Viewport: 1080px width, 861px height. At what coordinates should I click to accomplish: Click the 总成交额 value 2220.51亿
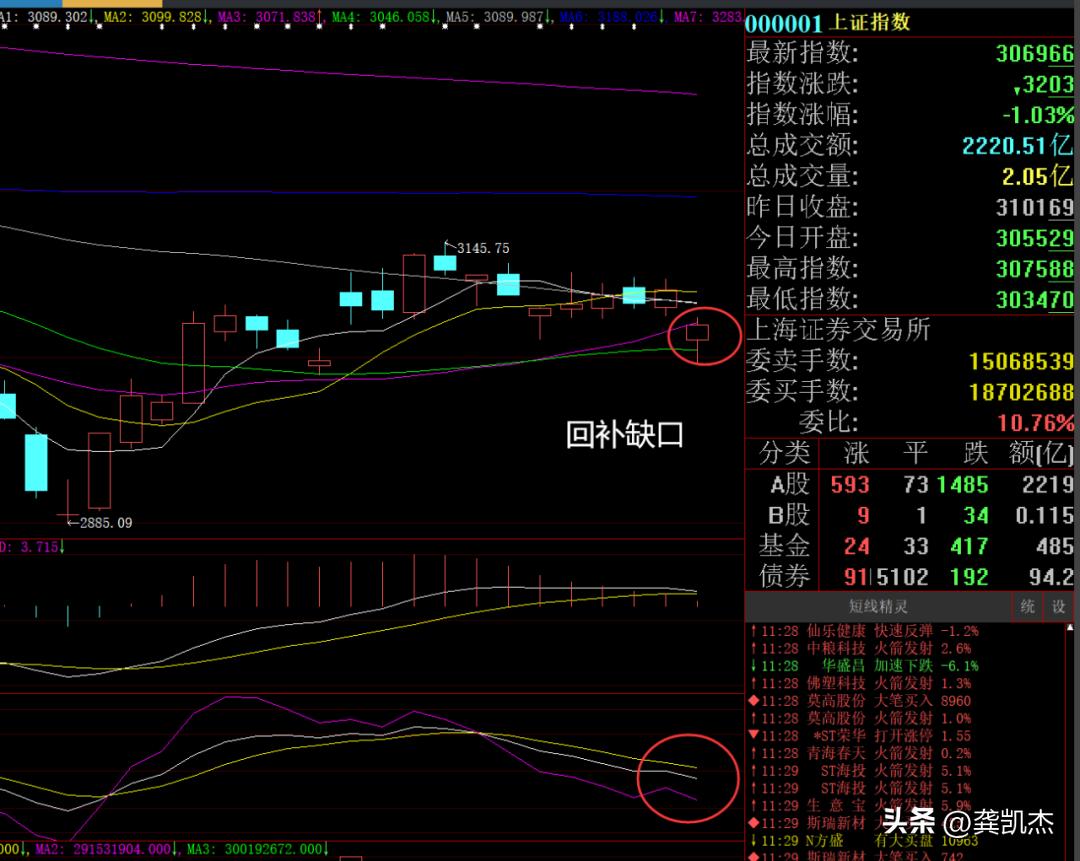click(1017, 145)
